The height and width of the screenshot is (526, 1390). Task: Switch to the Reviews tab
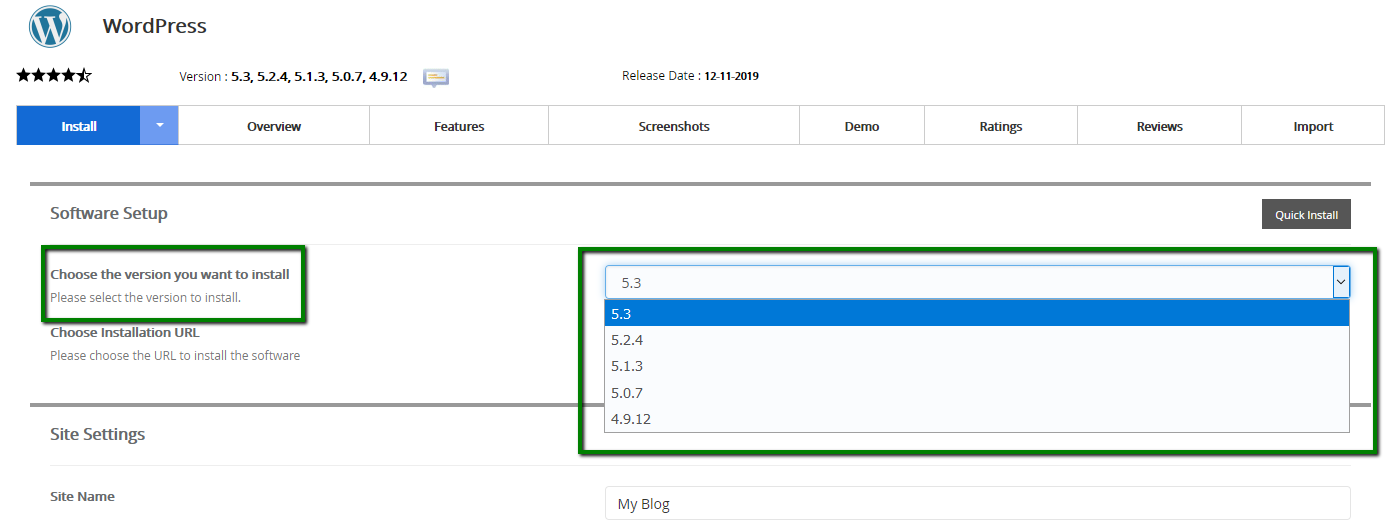pyautogui.click(x=1160, y=126)
